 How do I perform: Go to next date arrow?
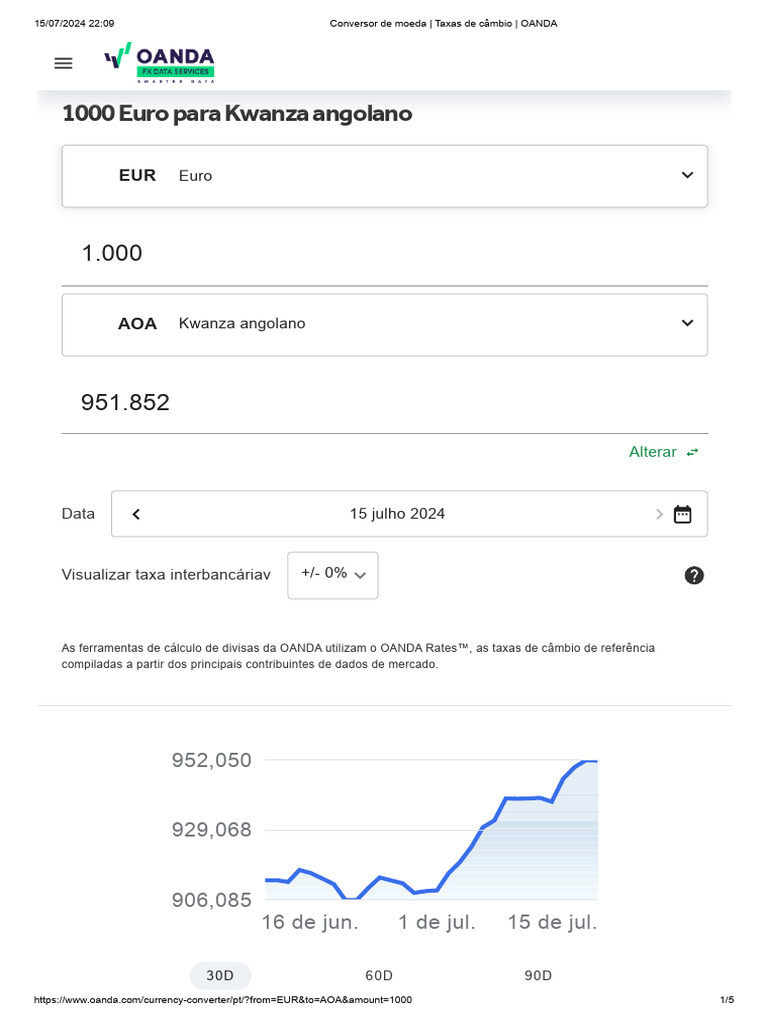pyautogui.click(x=659, y=514)
